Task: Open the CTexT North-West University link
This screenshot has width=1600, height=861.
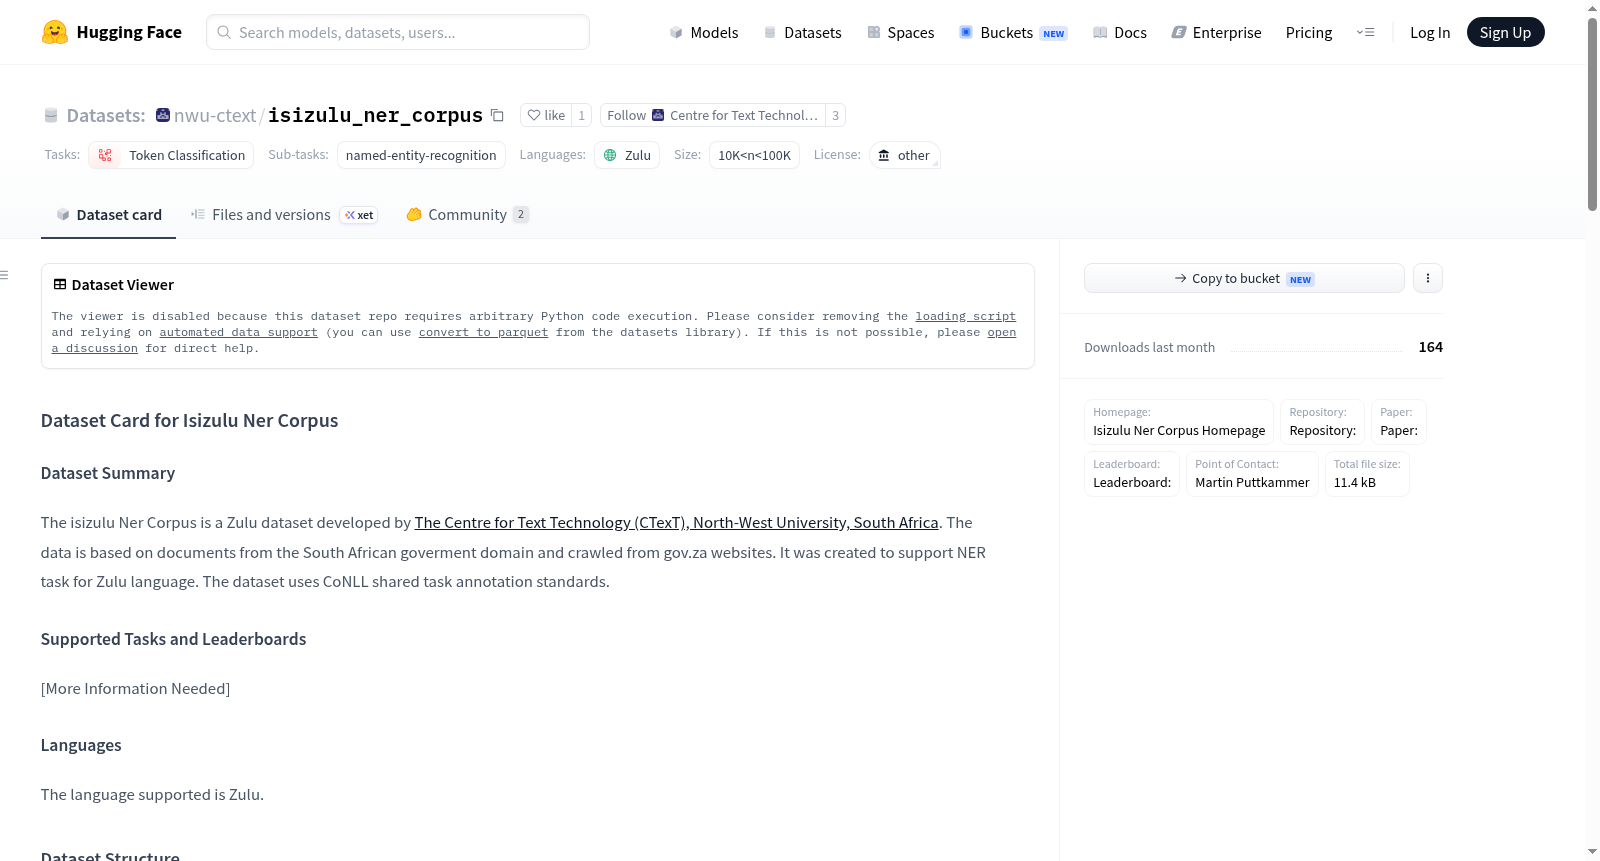Action: (676, 522)
